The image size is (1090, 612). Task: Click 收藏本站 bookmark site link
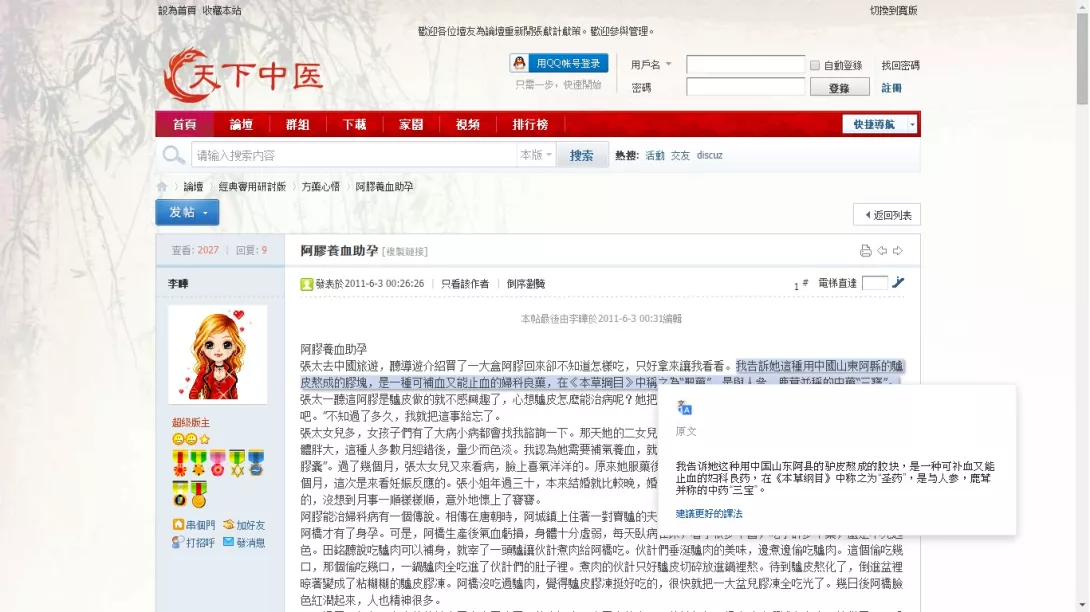222,10
